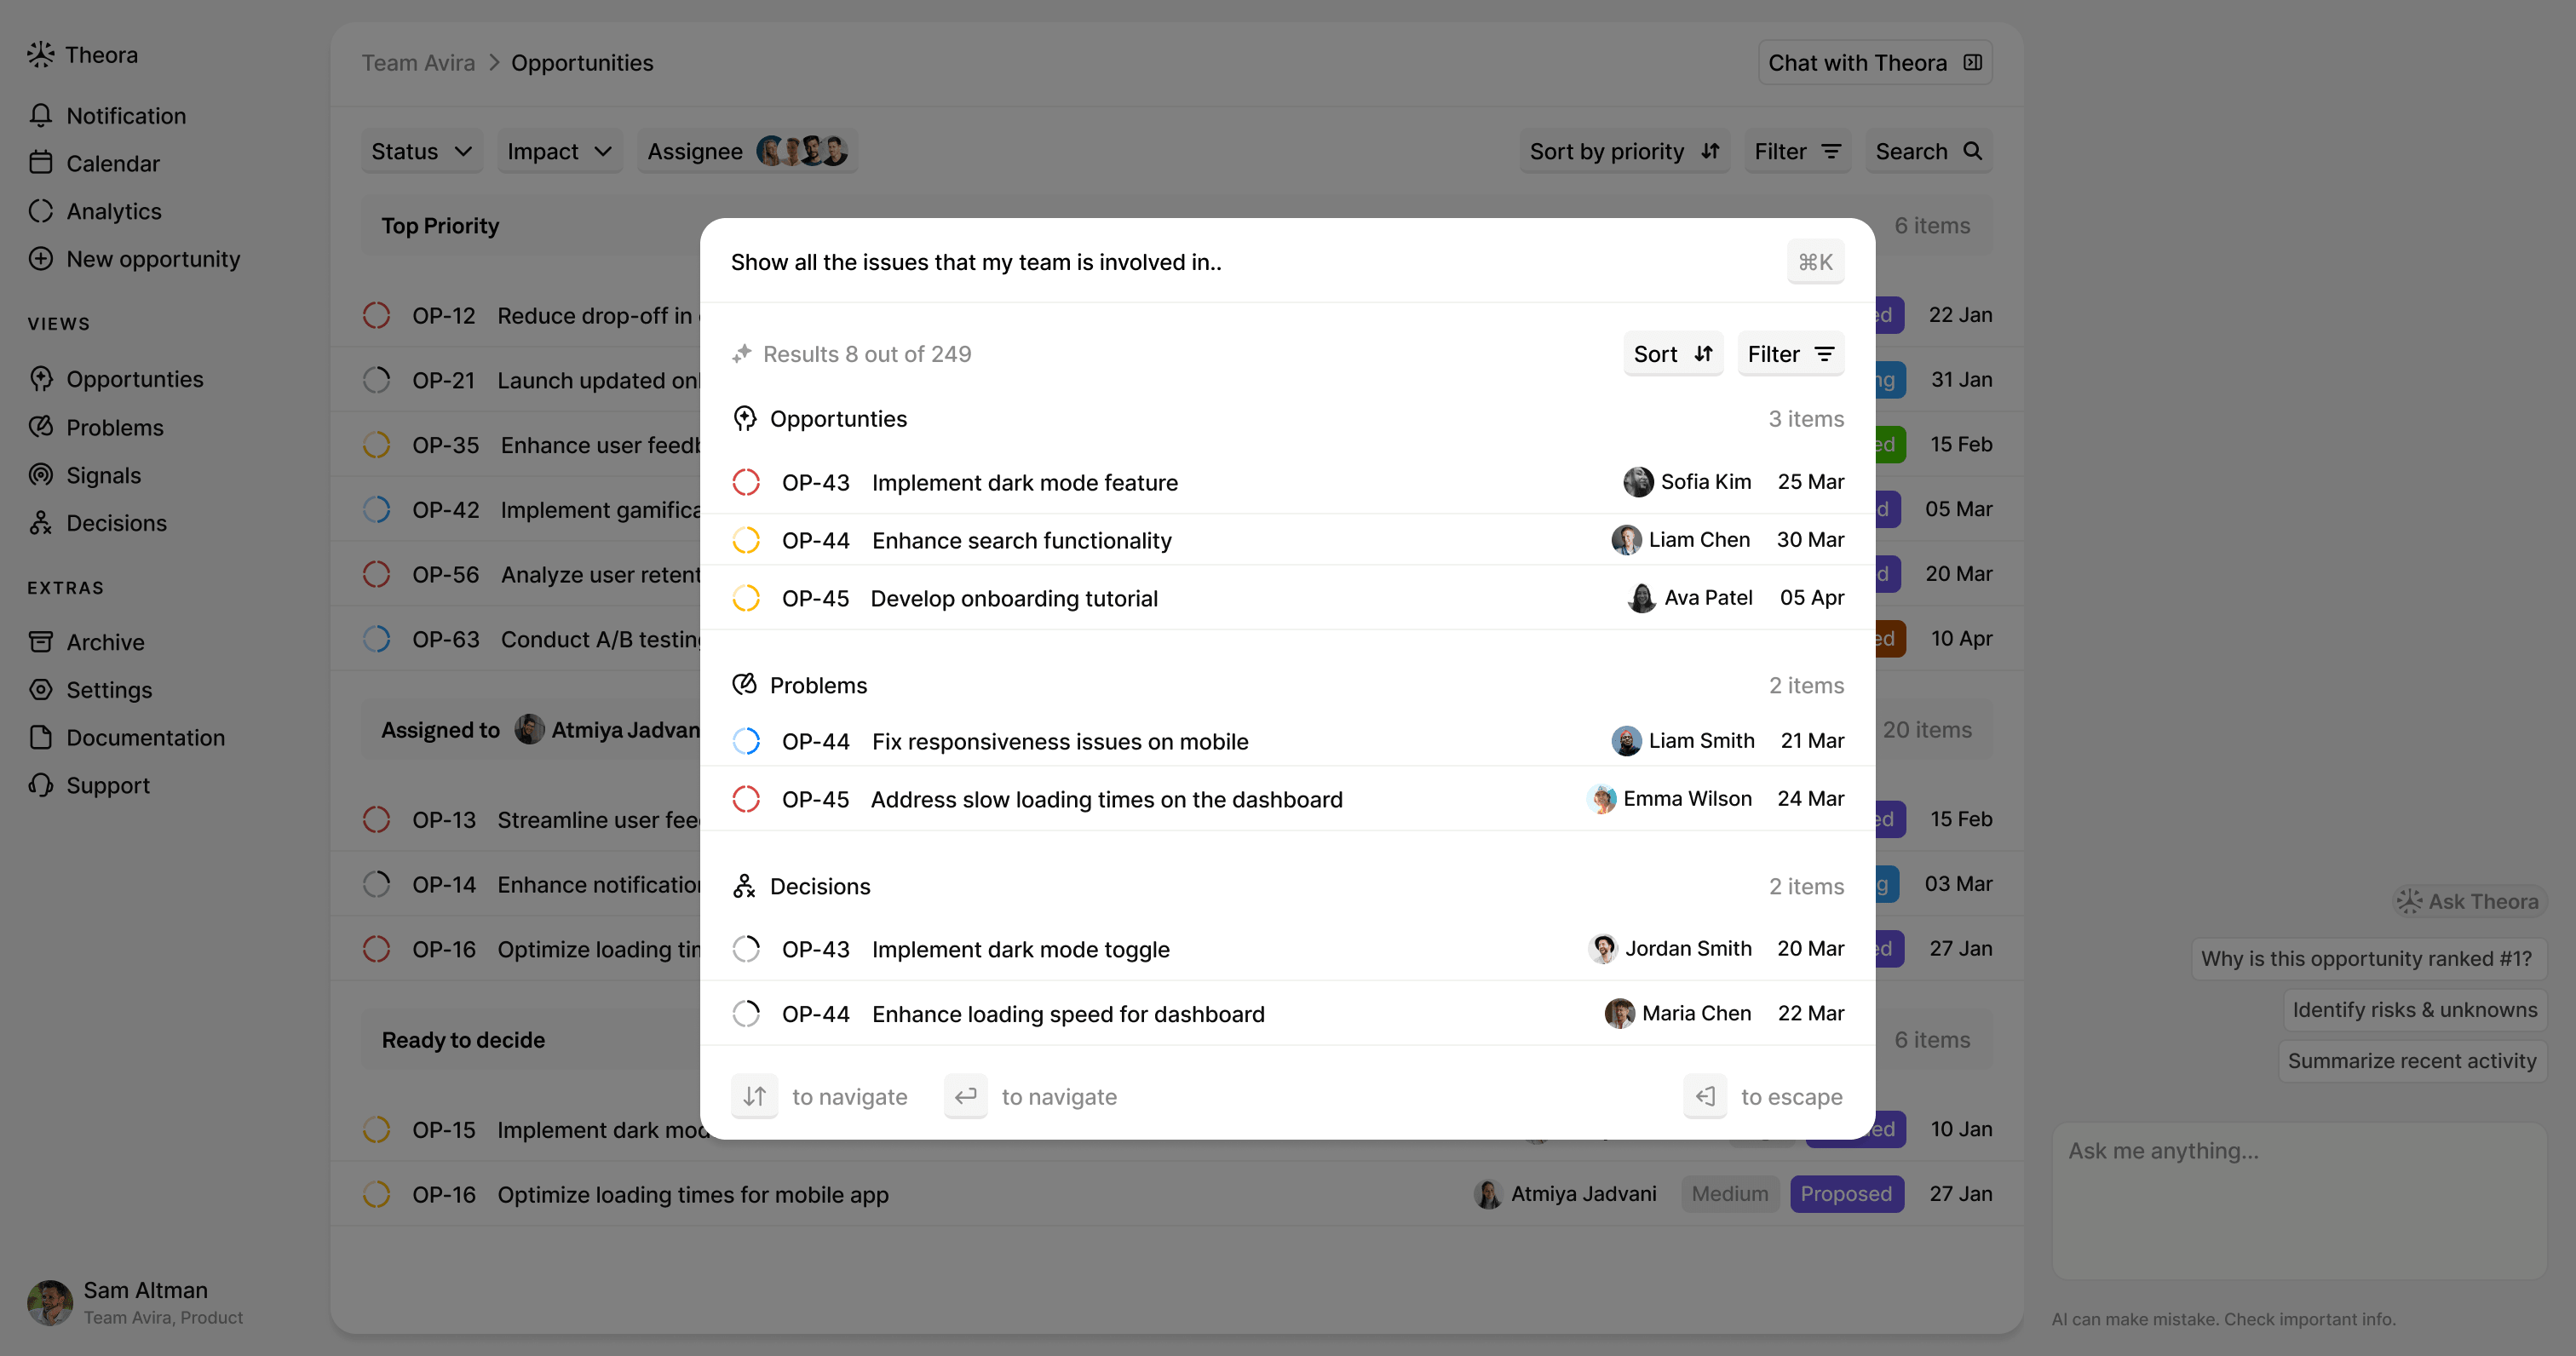Screen dimensions: 2576x1356
Task: Open the Decisions section in sidebar
Action: coord(116,523)
